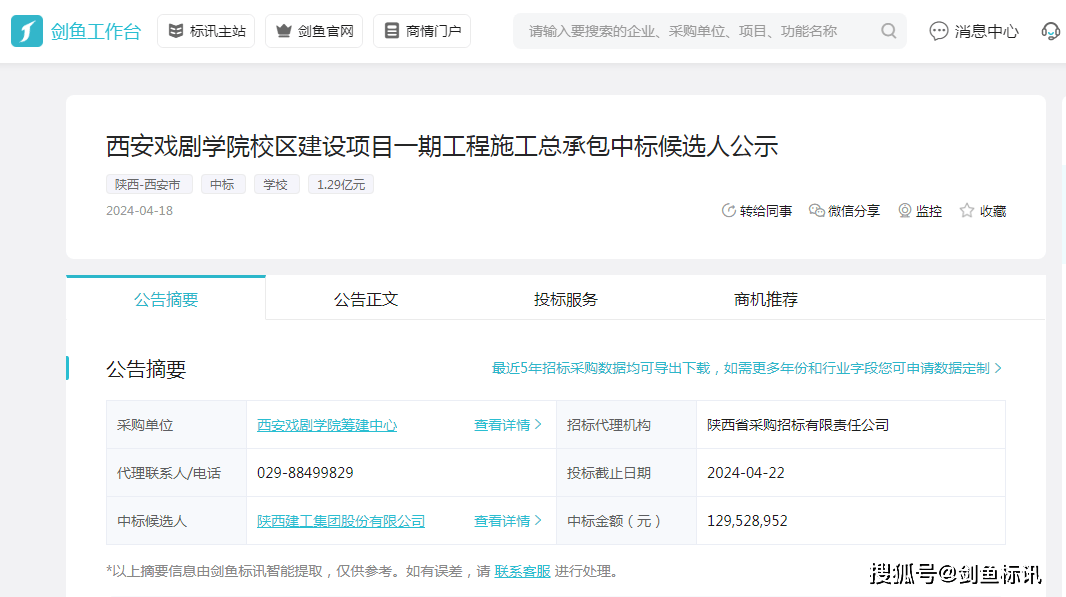The height and width of the screenshot is (597, 1066).
Task: Click 查看详情 next to 西安戏剧学院筹建中心
Action: point(507,425)
